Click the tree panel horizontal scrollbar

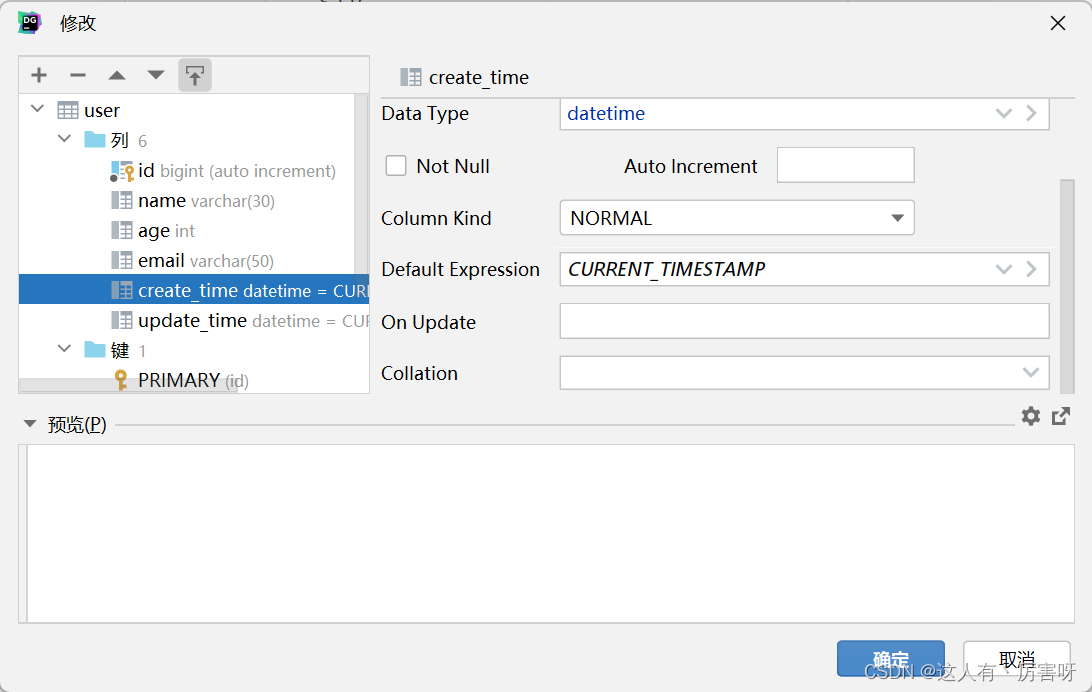coord(128,386)
